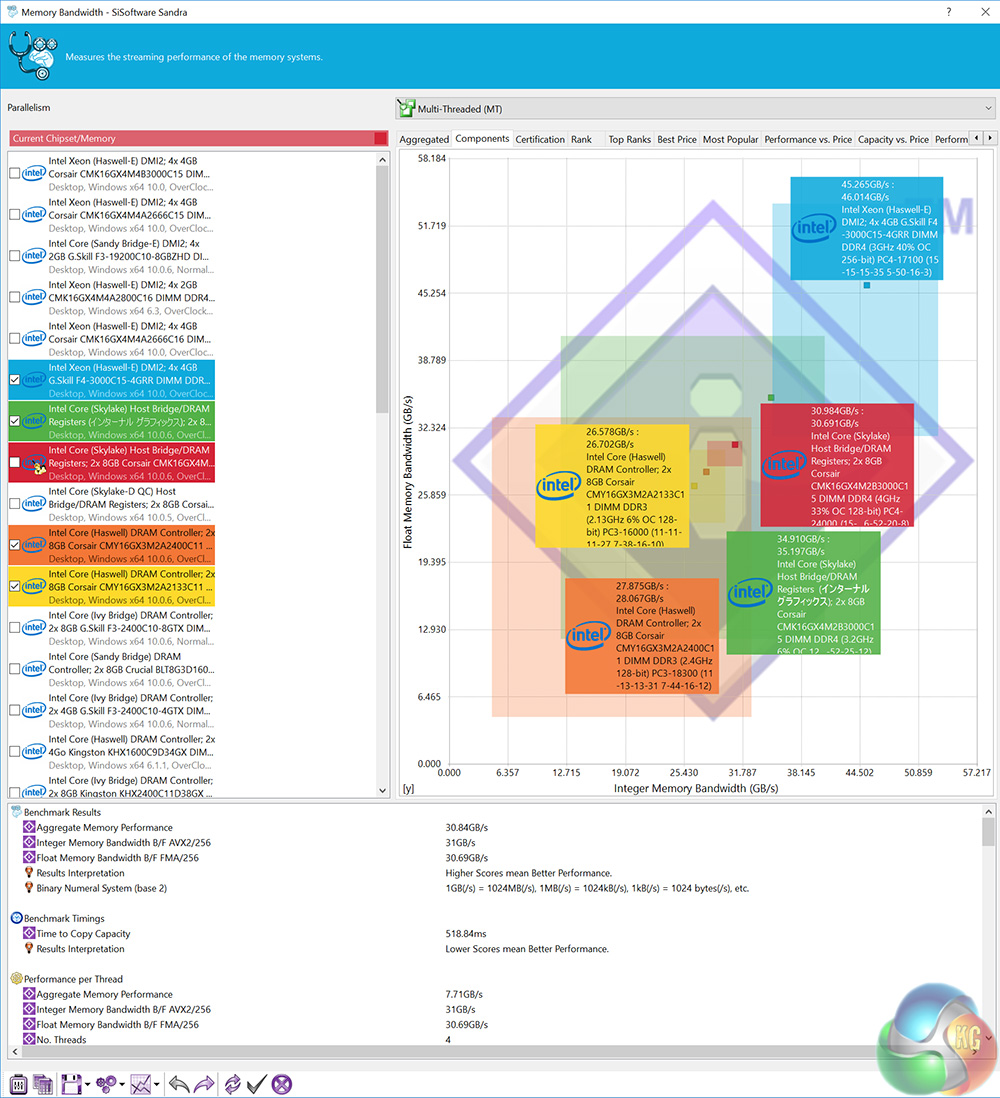Click the Intel logo in the blue chart box
This screenshot has height=1098, width=1000.
click(x=814, y=228)
